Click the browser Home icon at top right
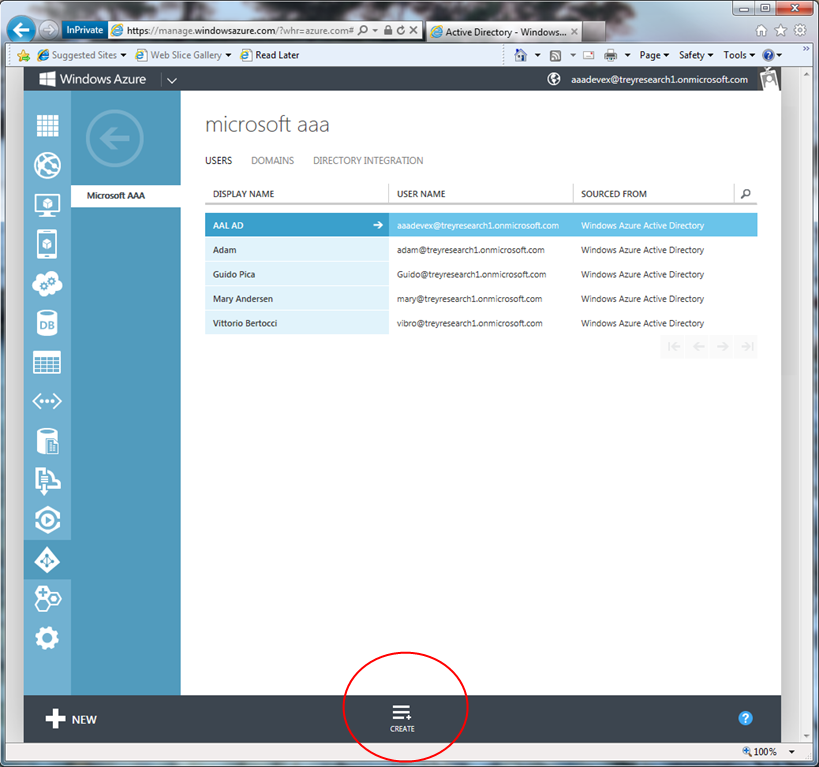 pyautogui.click(x=762, y=30)
